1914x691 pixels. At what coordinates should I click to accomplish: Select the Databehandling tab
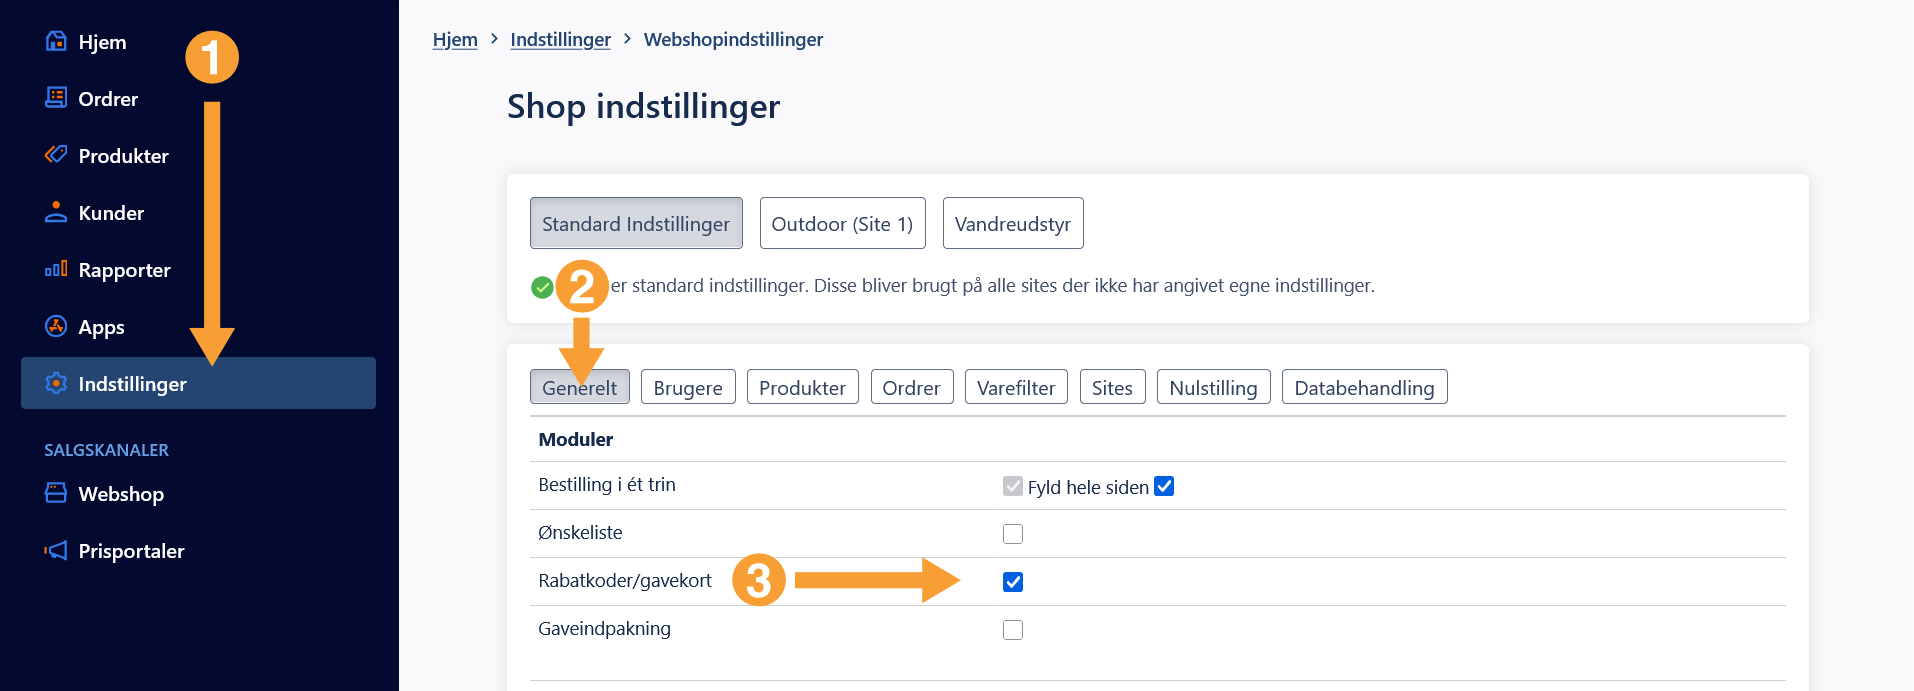pyautogui.click(x=1364, y=388)
